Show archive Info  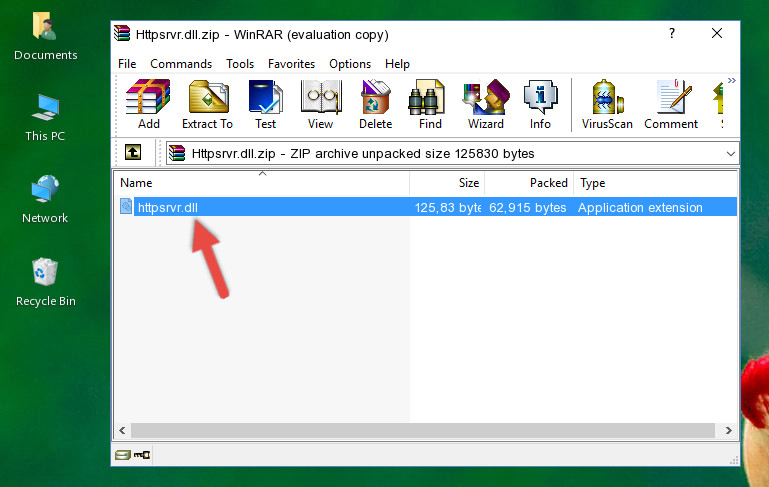click(540, 104)
